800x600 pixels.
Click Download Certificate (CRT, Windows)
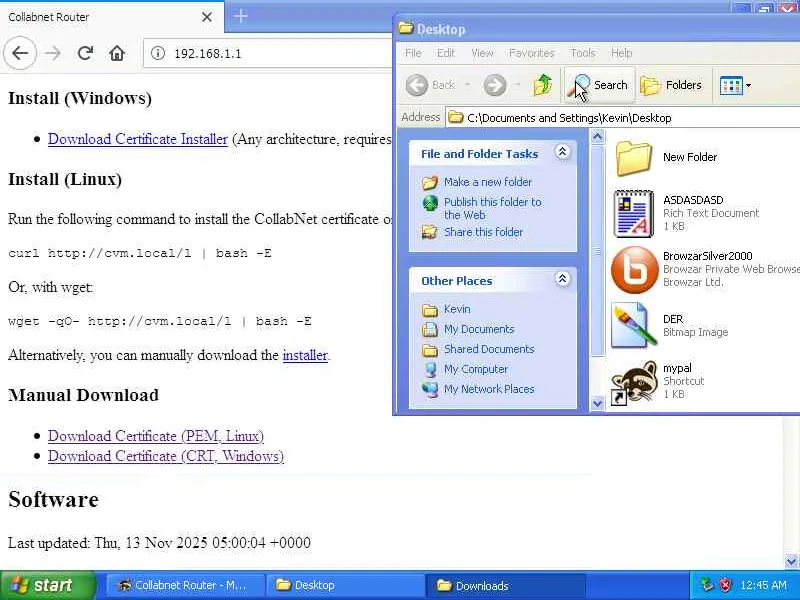click(x=166, y=456)
